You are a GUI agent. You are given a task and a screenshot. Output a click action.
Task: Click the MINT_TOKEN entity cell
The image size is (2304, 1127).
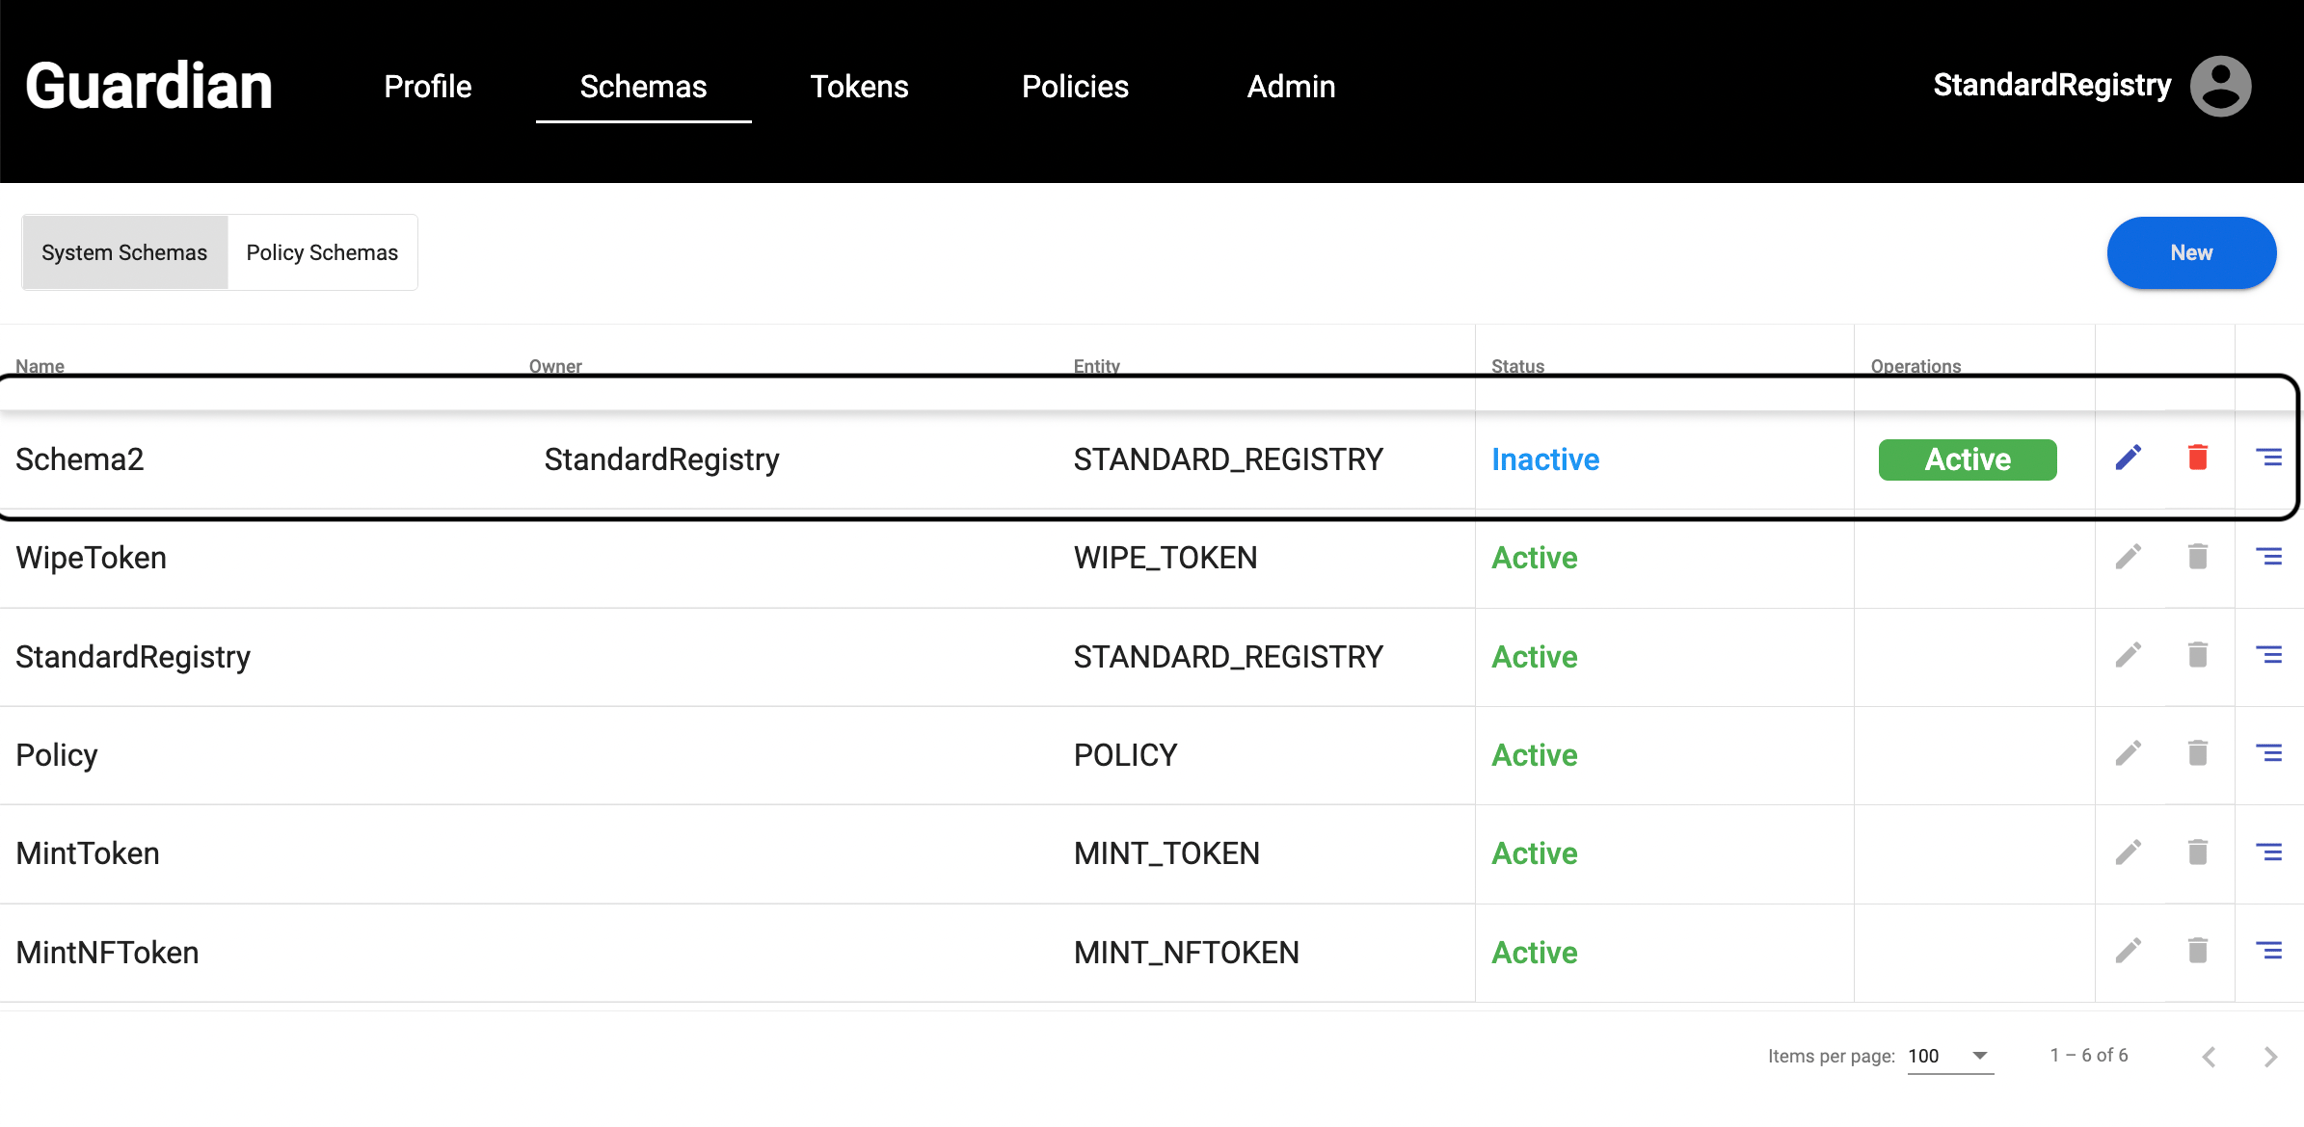[x=1166, y=854]
